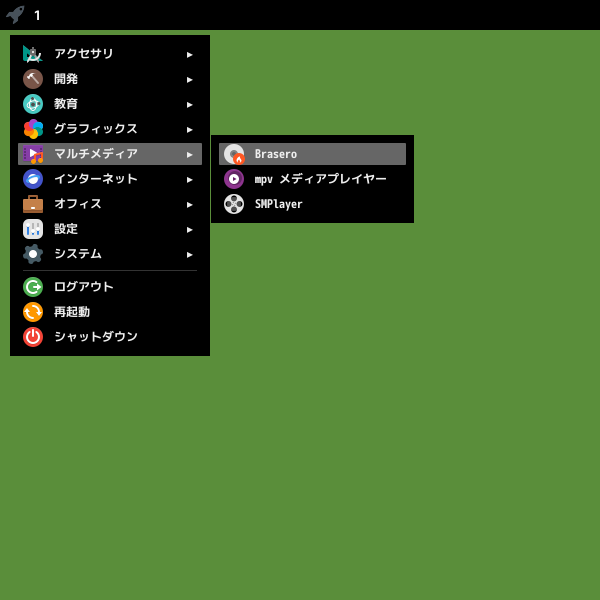Click the 開発 hammer icon
This screenshot has width=600, height=600.
pyautogui.click(x=33, y=79)
